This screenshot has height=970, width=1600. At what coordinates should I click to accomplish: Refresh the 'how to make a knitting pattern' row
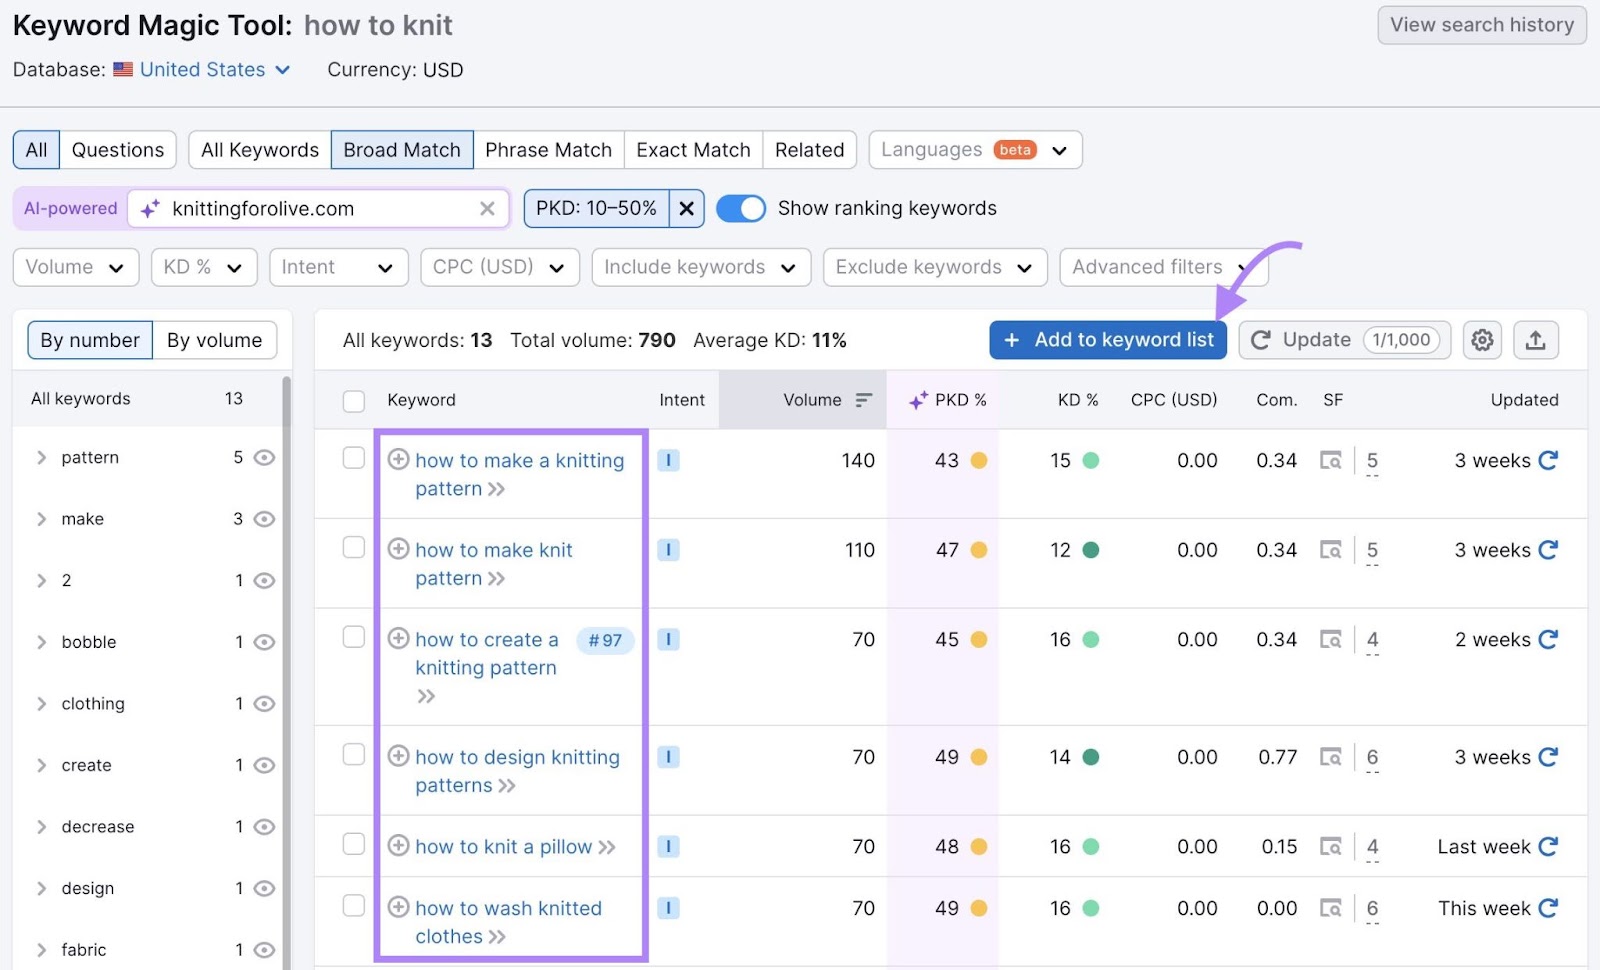click(x=1548, y=460)
